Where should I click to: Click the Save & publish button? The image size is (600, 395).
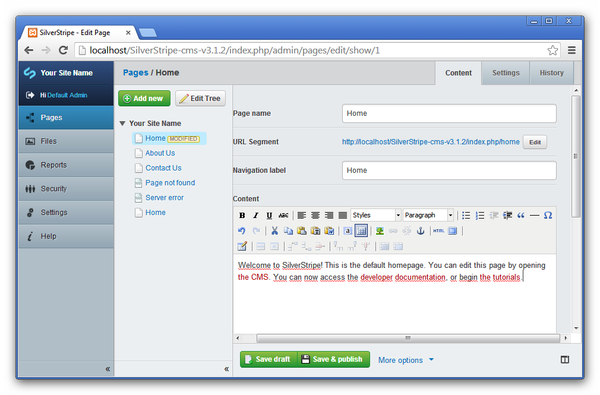pos(333,359)
